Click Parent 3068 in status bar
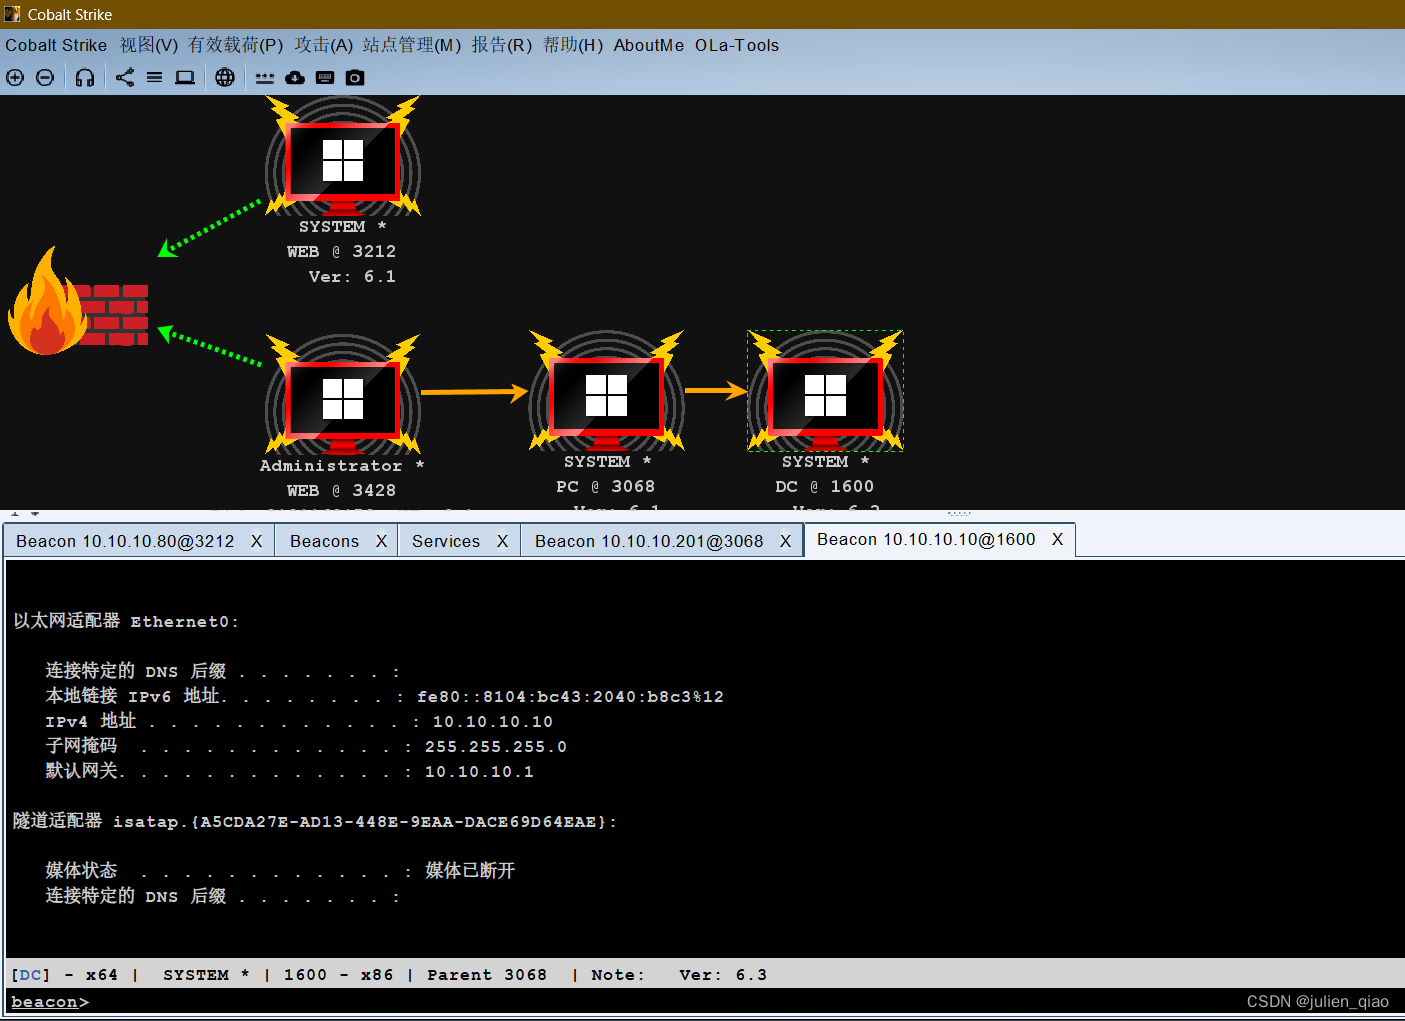 487,975
